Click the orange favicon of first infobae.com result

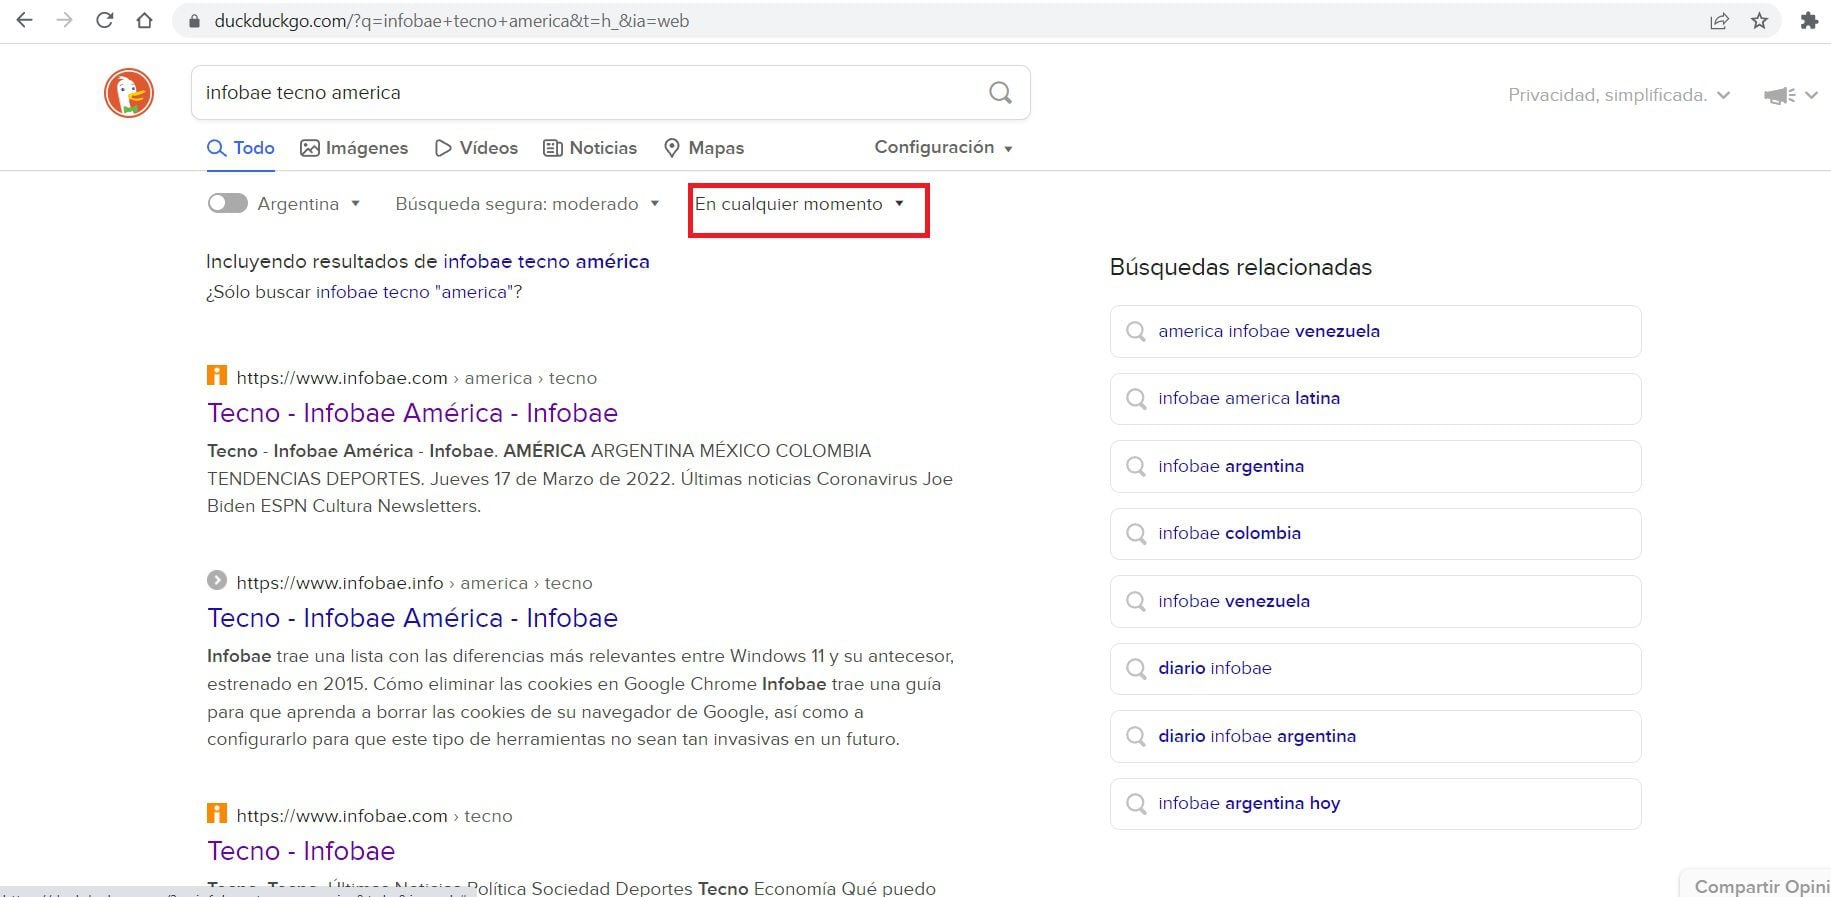click(x=217, y=376)
